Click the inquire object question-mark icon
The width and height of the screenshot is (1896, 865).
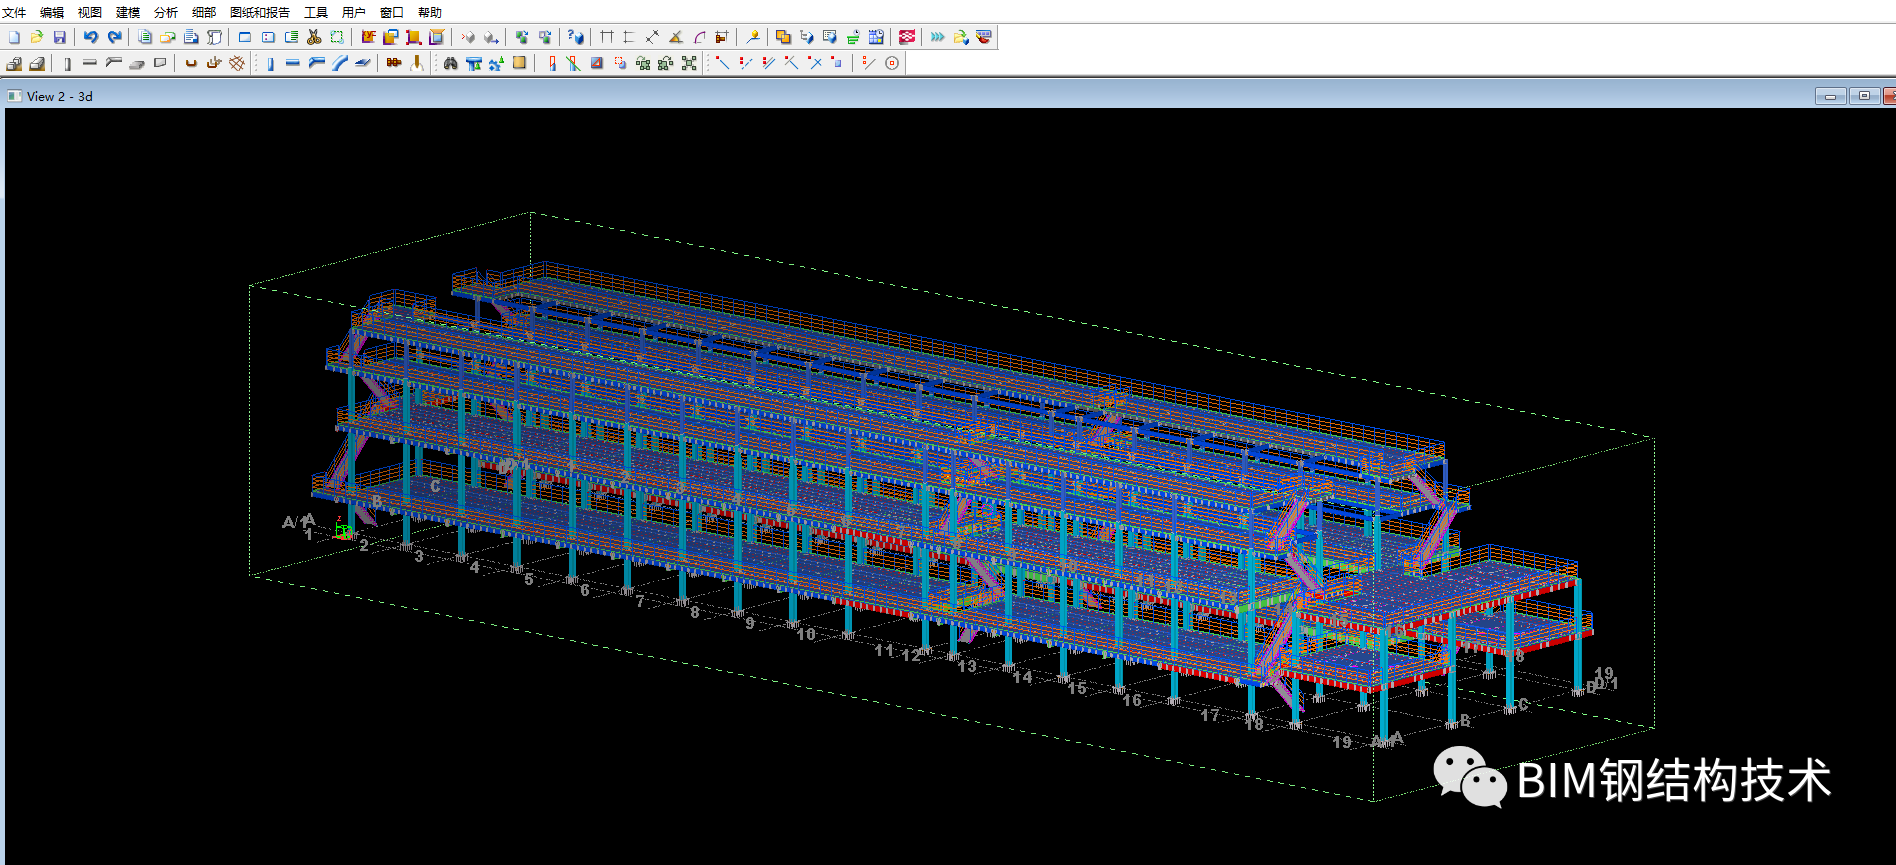(575, 37)
